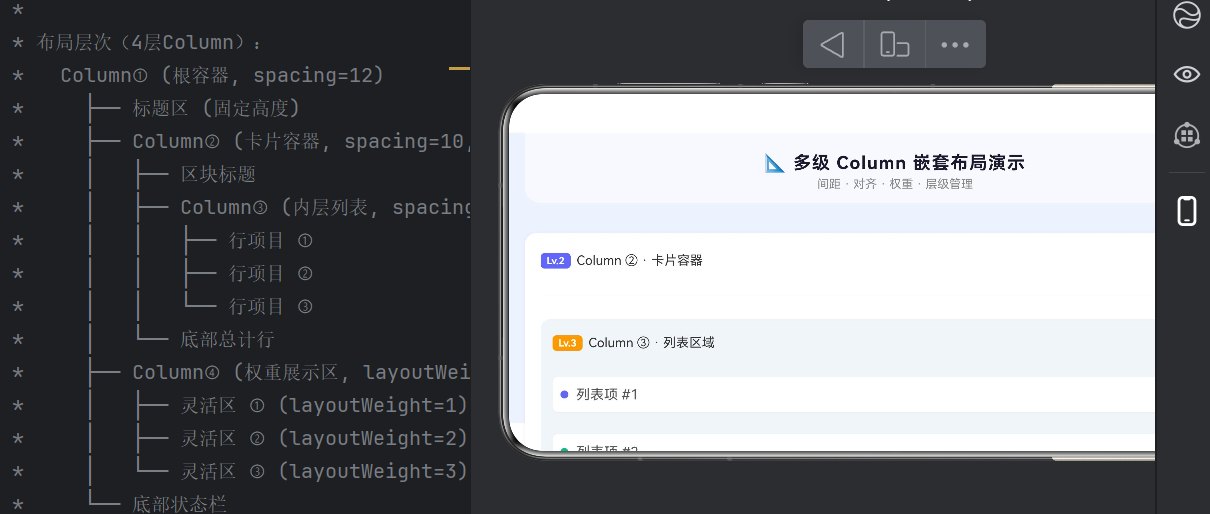
Task: Click the Lv.3 orange badge
Action: [568, 343]
